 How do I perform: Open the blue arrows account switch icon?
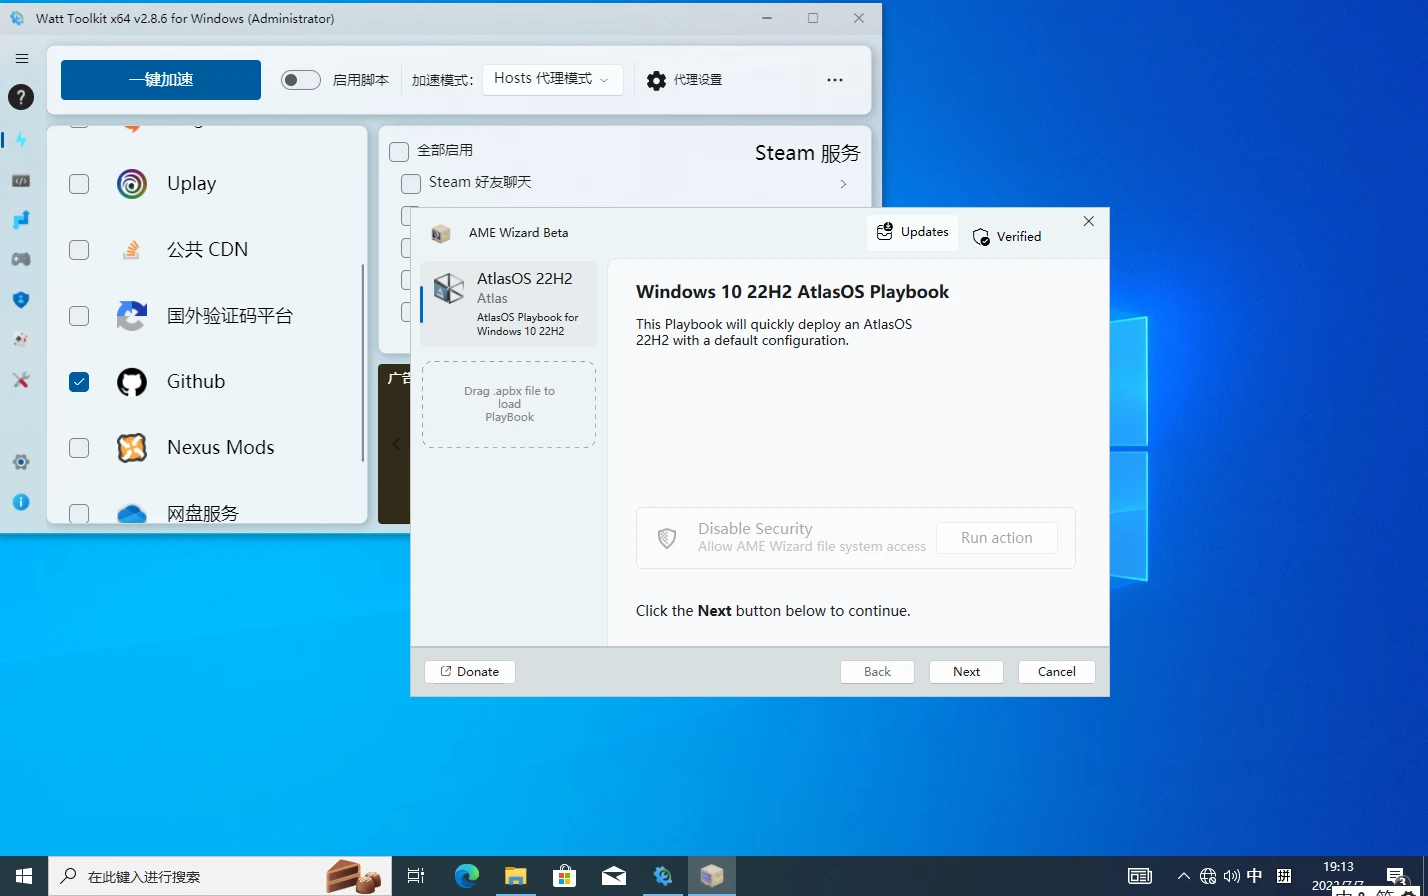click(21, 219)
